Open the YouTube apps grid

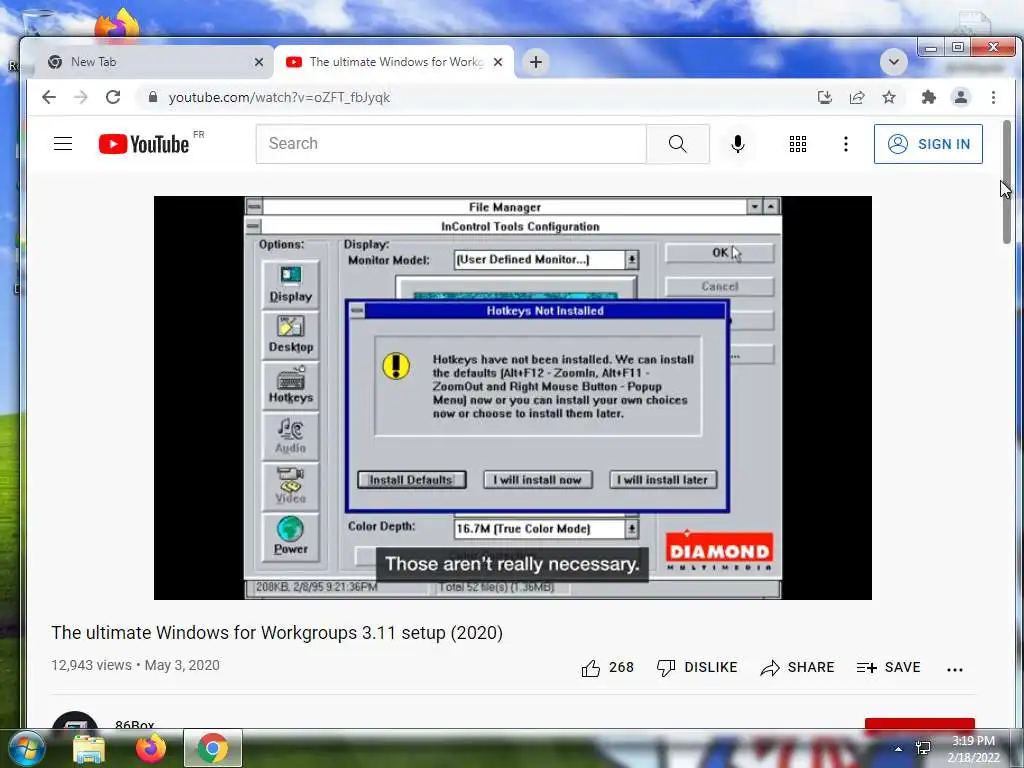[797, 144]
